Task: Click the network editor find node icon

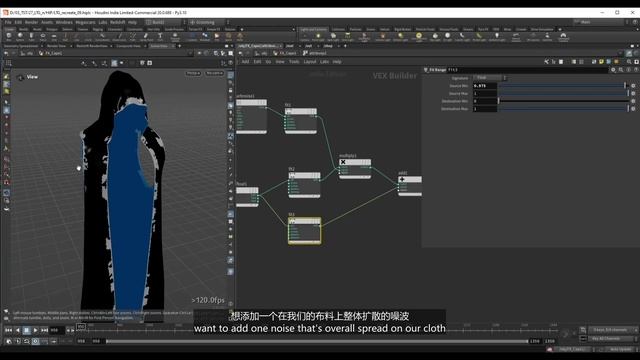Action: [629, 62]
